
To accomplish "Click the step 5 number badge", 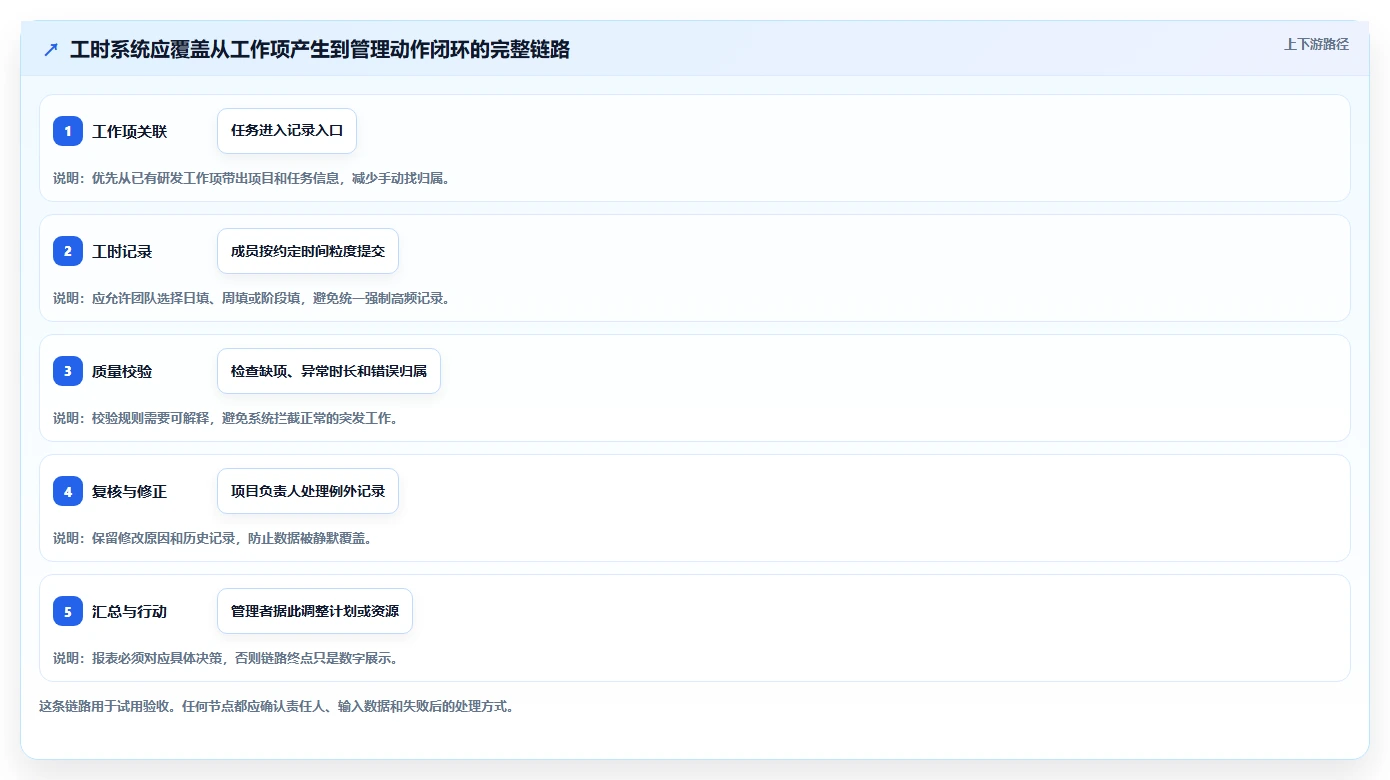I will point(68,611).
